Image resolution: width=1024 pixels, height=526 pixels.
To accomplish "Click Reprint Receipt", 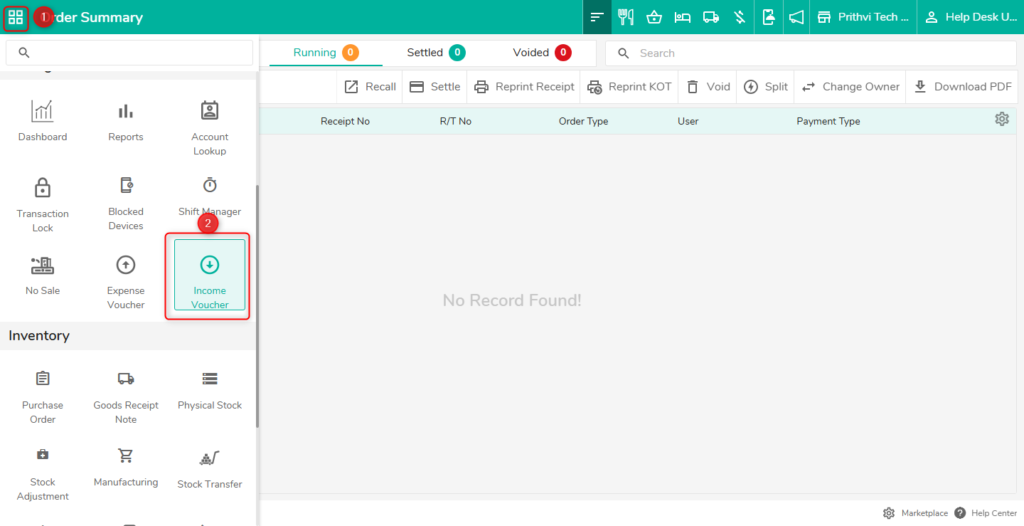I will point(524,87).
